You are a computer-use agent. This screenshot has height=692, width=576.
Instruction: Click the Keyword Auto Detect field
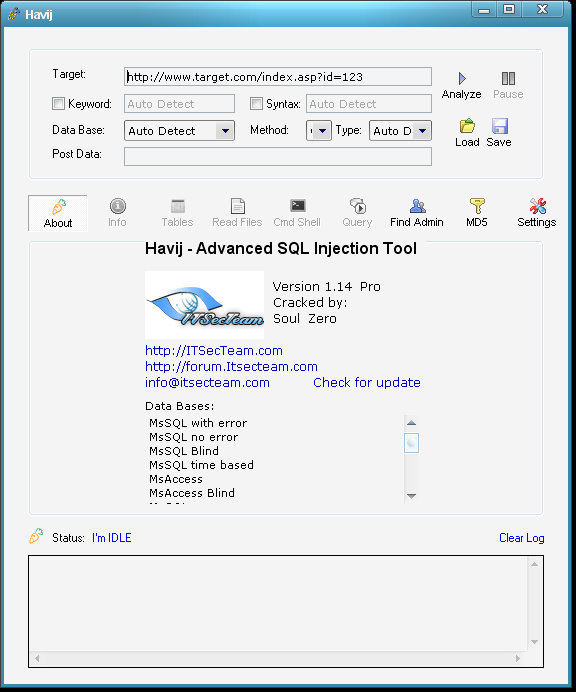pyautogui.click(x=179, y=104)
